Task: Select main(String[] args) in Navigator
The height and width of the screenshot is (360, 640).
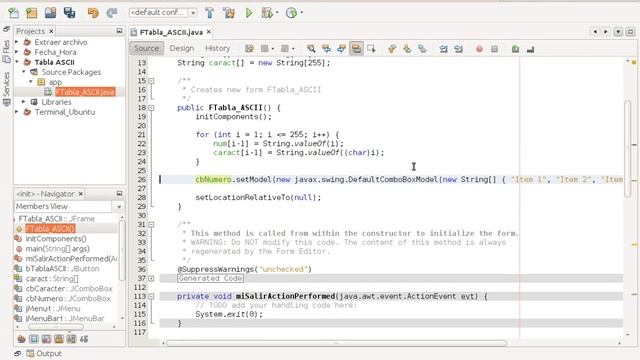Action: (58, 249)
